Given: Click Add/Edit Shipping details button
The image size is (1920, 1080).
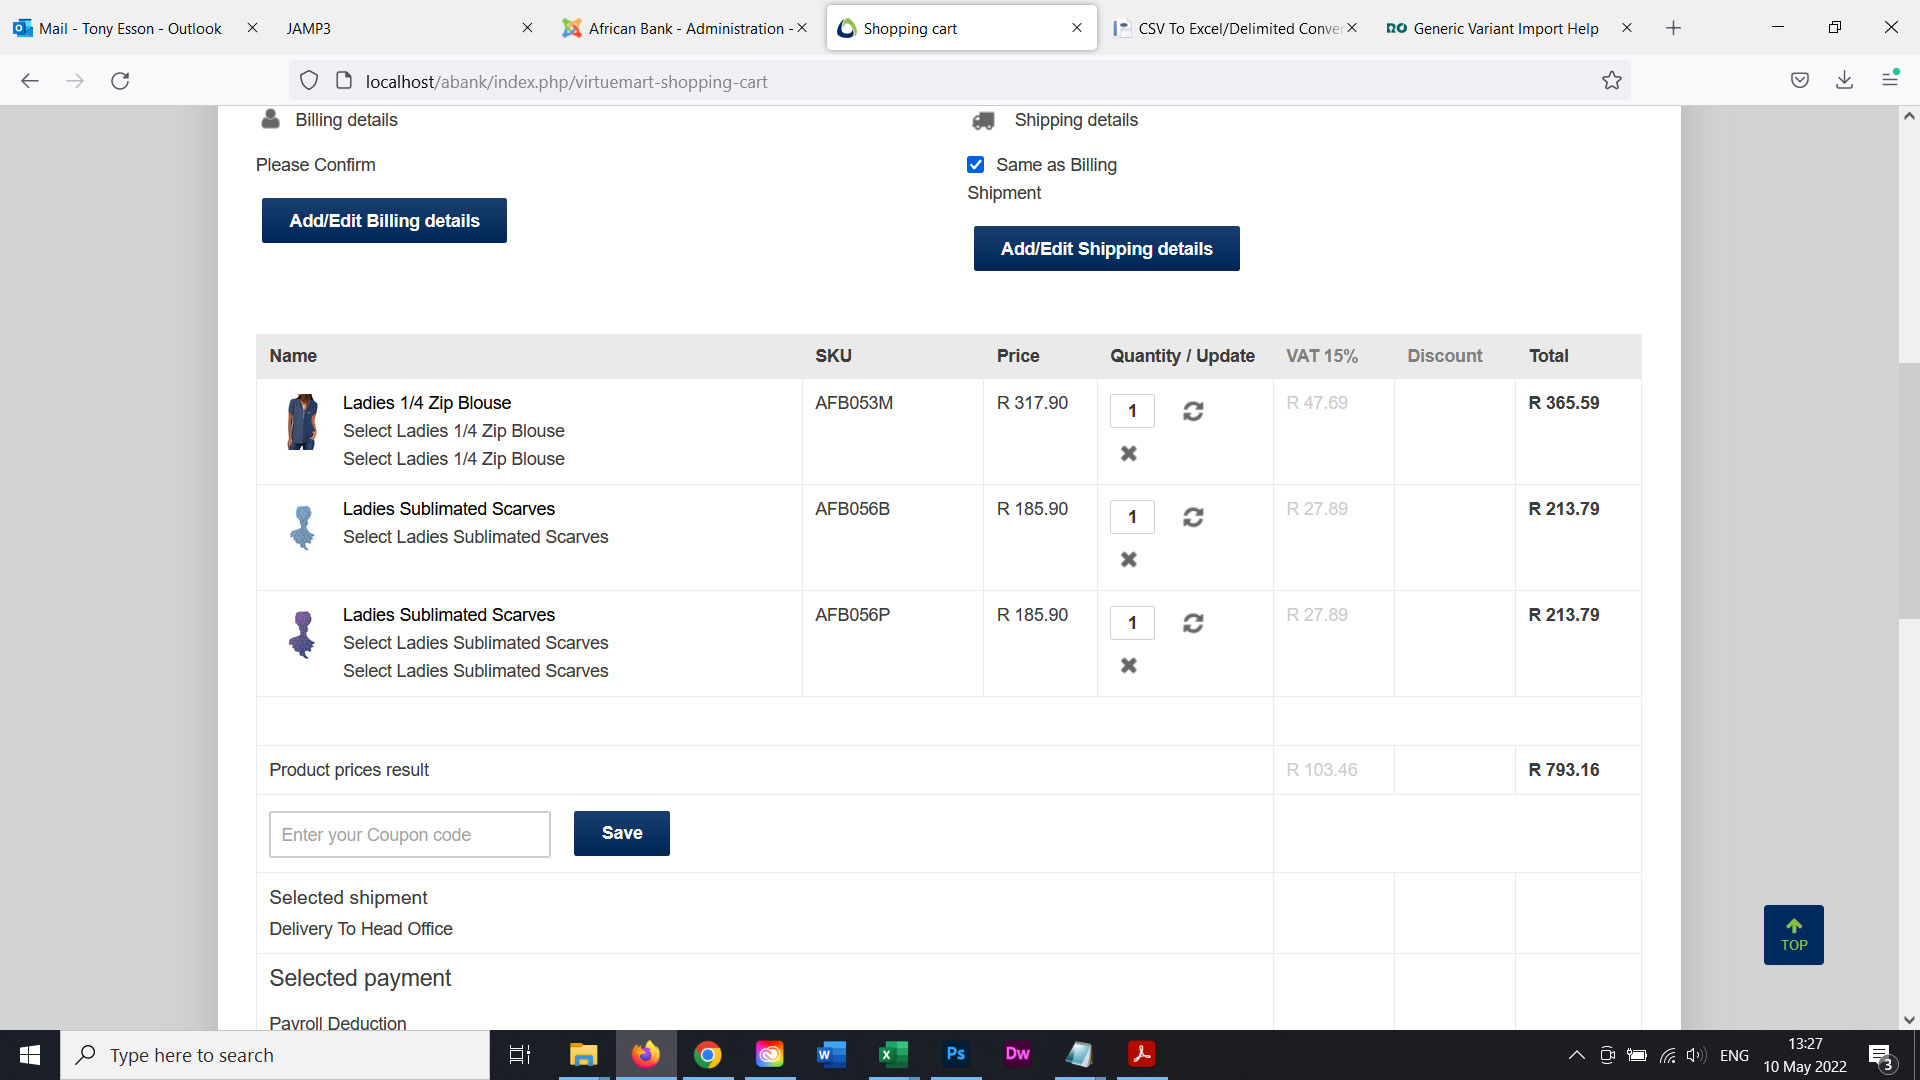Looking at the screenshot, I should click(x=1106, y=249).
